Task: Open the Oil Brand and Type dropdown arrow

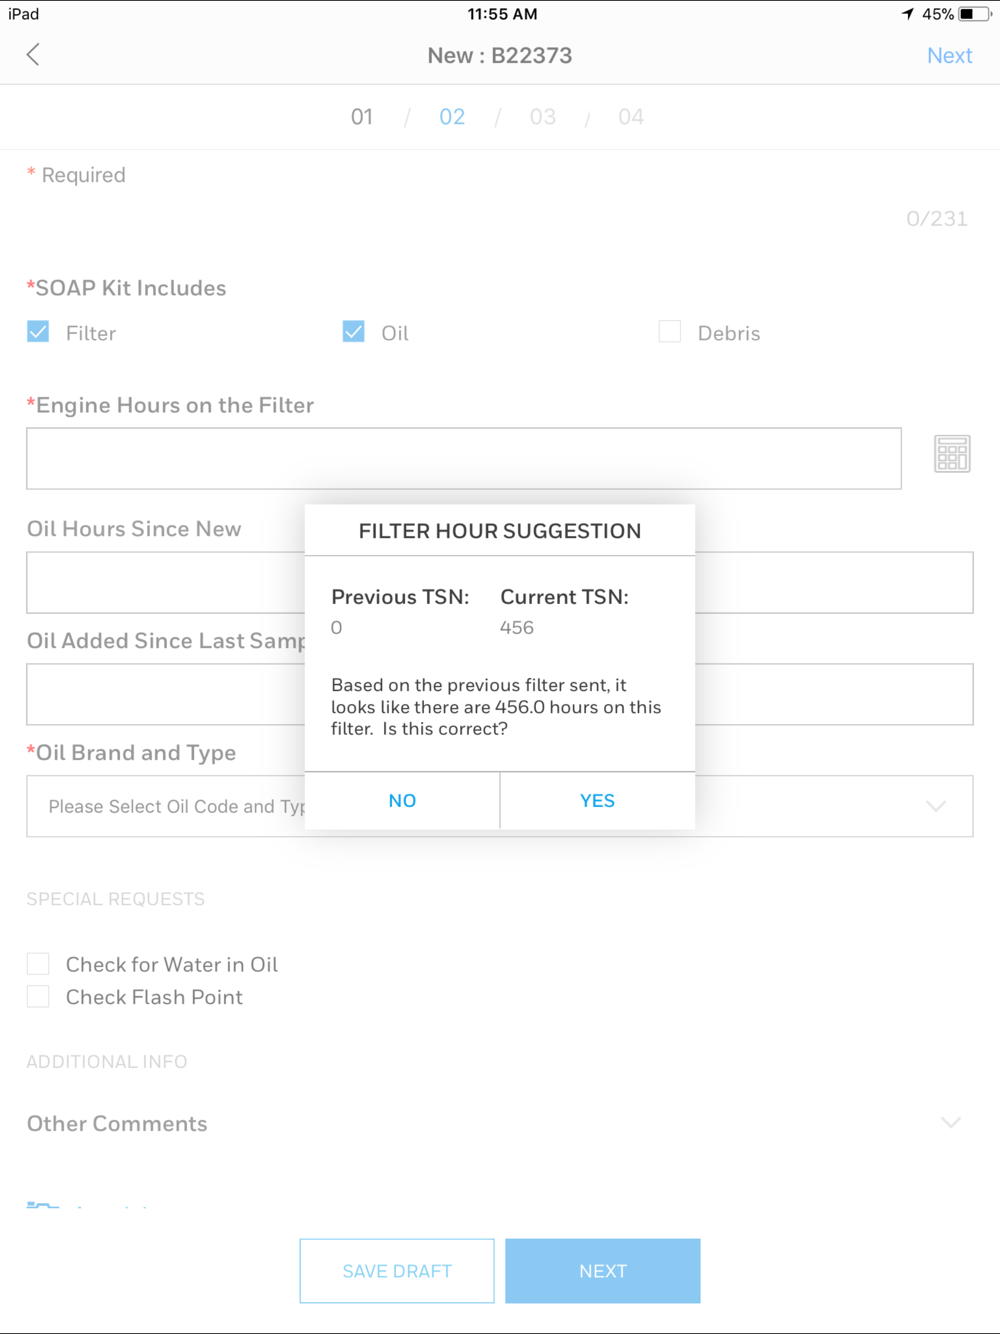Action: pyautogui.click(x=936, y=806)
